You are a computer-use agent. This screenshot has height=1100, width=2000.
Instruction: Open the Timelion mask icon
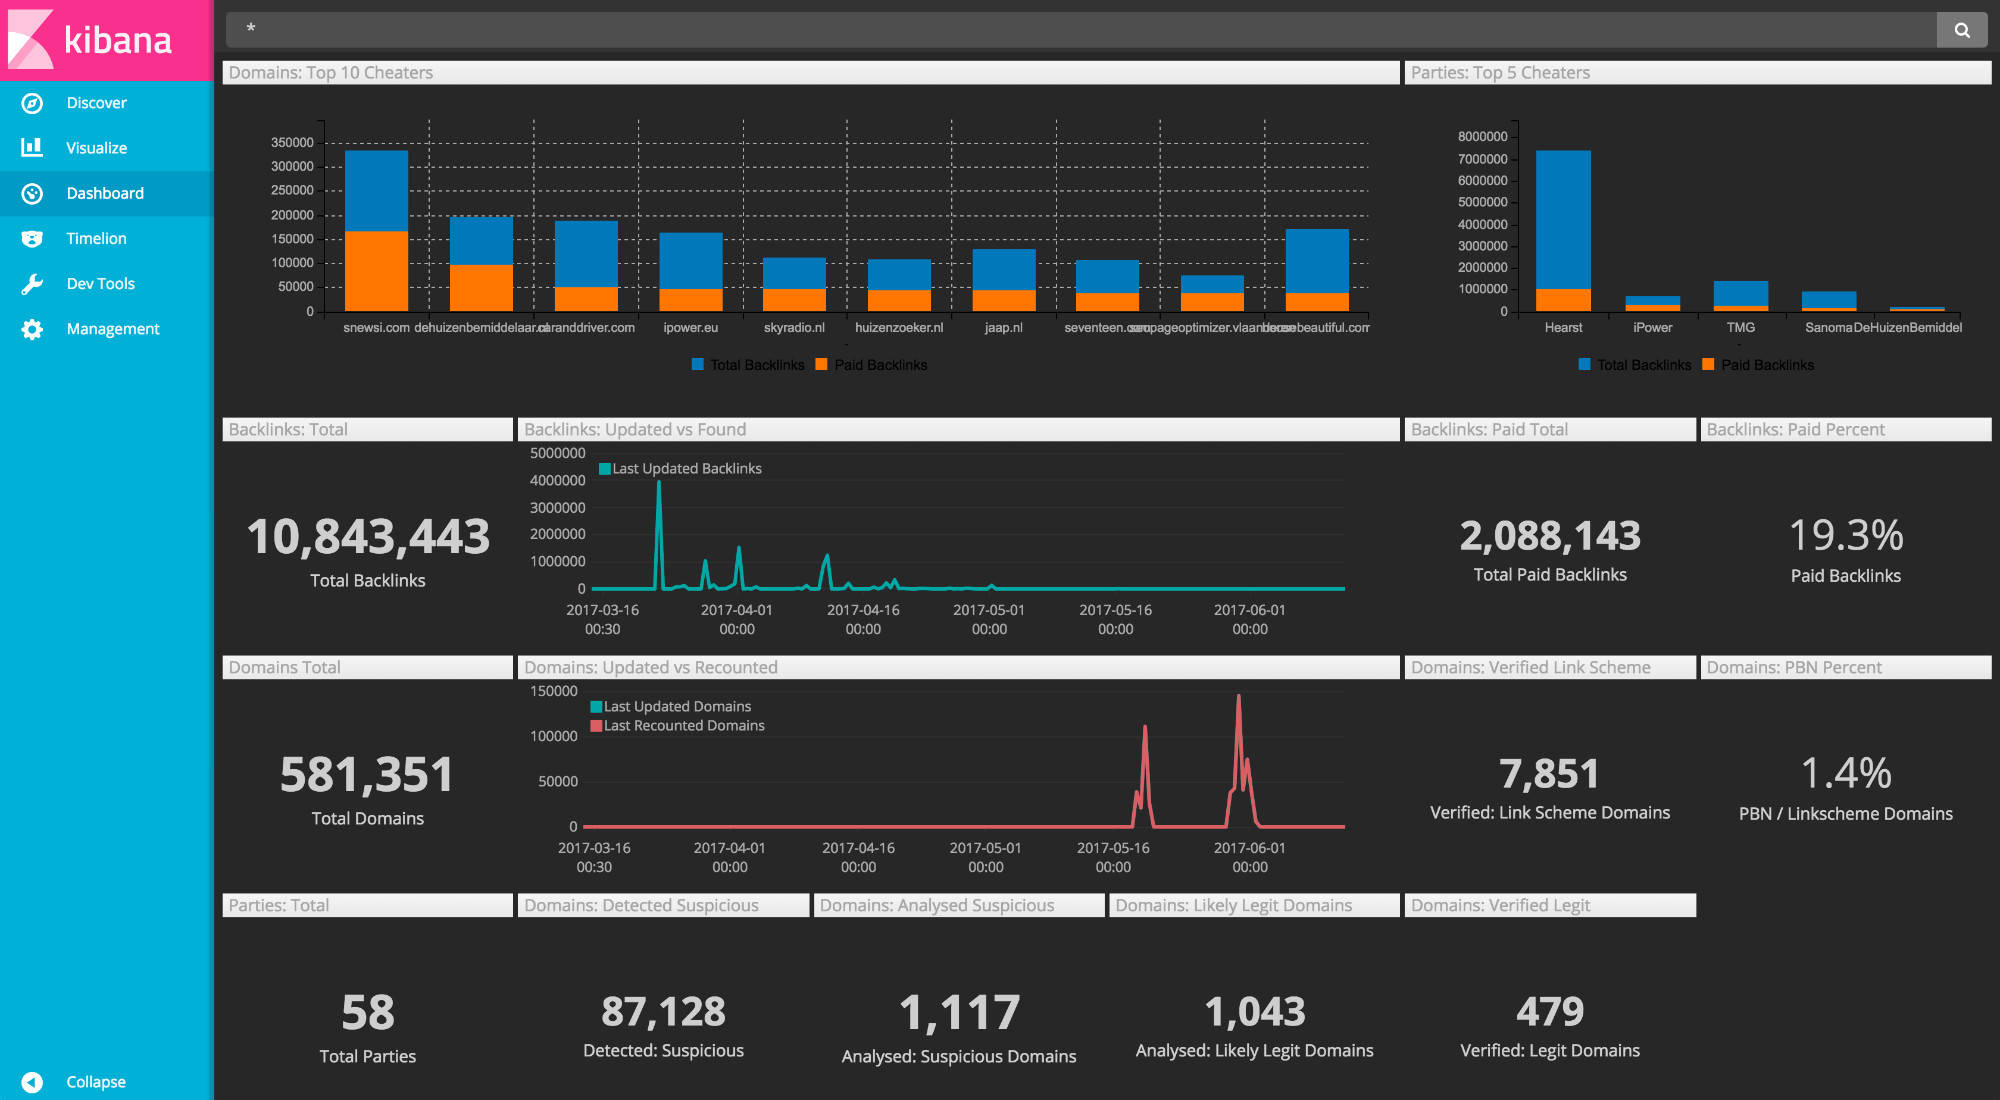point(32,238)
